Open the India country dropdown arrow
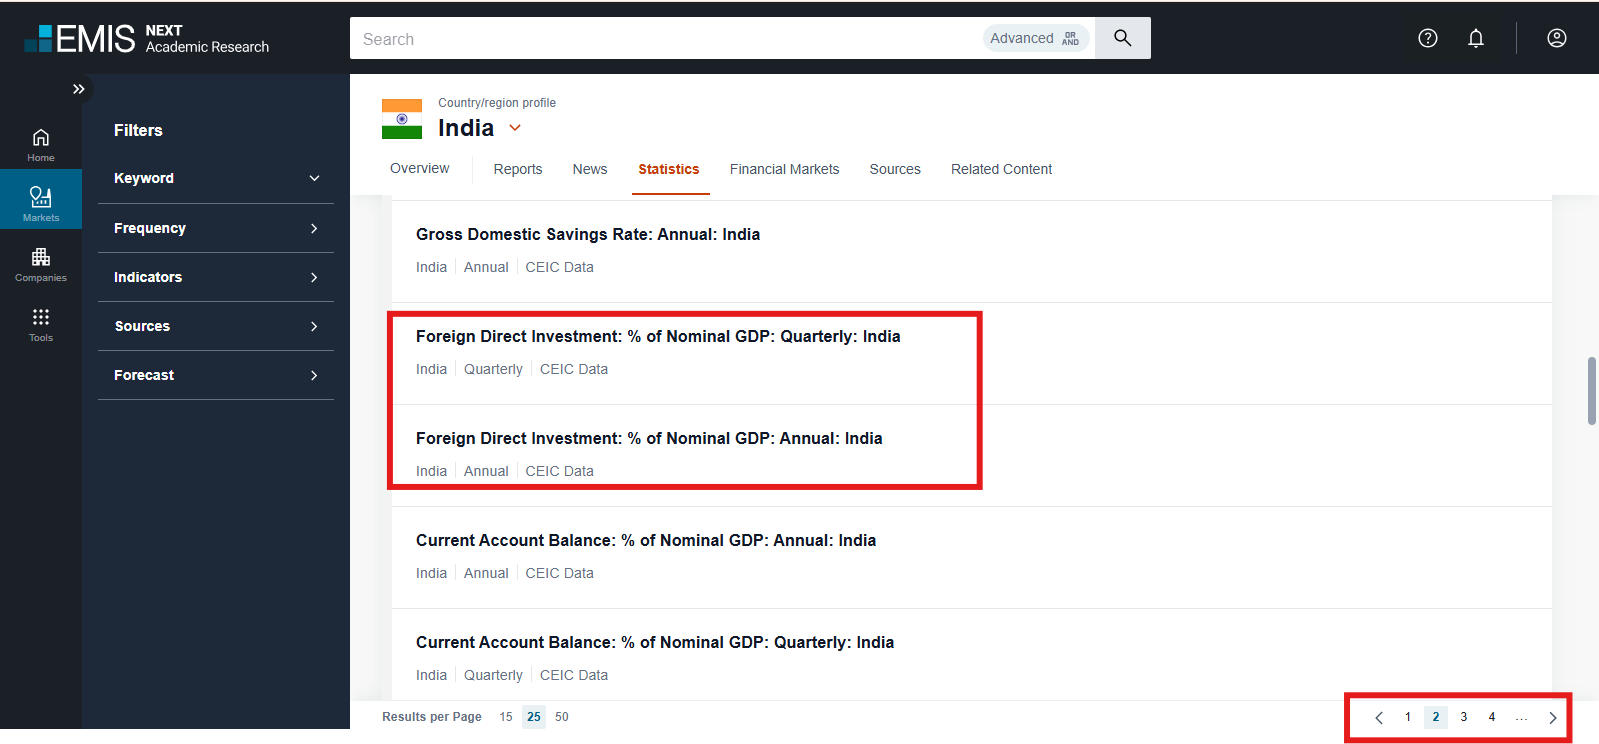 point(515,128)
